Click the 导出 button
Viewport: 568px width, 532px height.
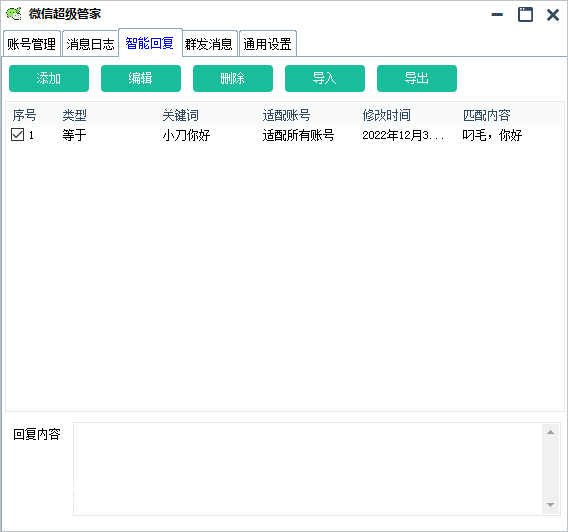[417, 78]
